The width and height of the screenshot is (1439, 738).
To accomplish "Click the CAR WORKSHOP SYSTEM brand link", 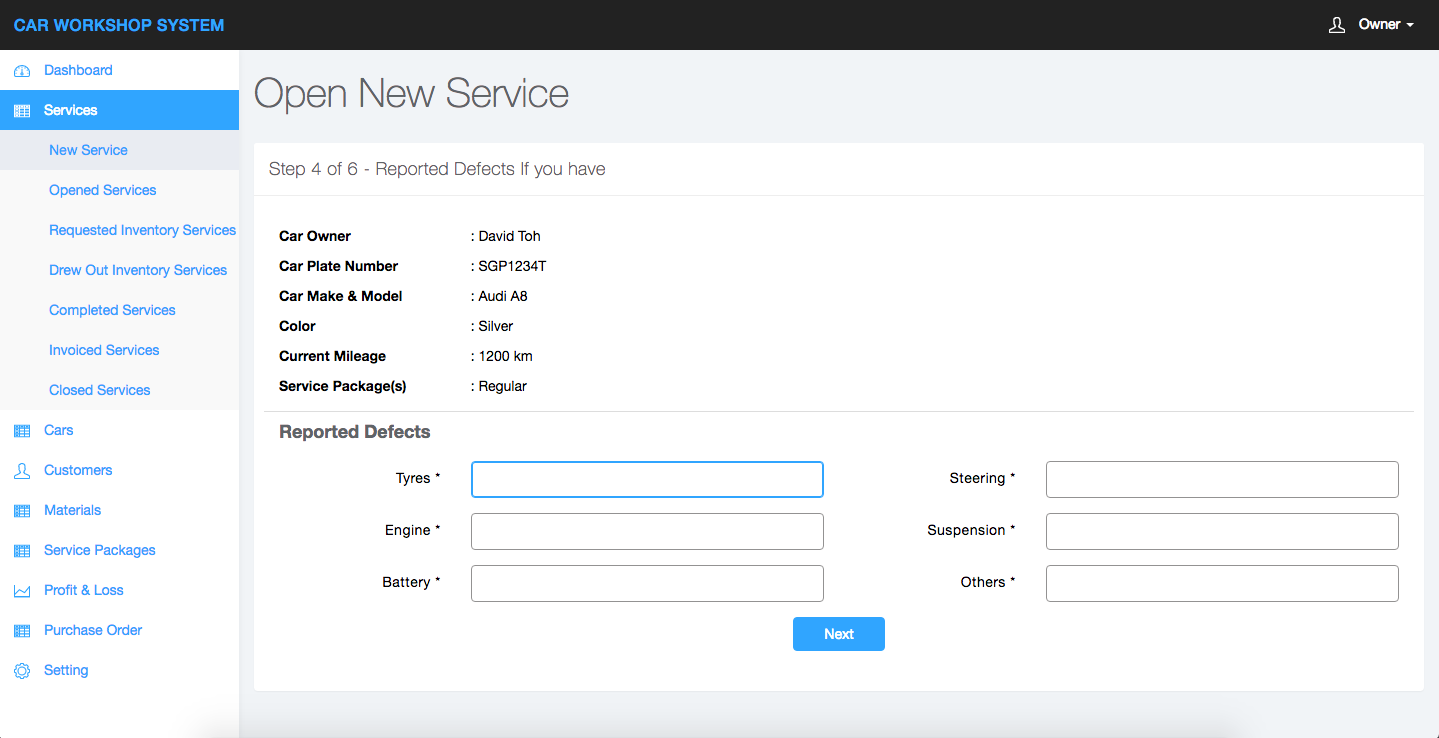I will point(119,25).
